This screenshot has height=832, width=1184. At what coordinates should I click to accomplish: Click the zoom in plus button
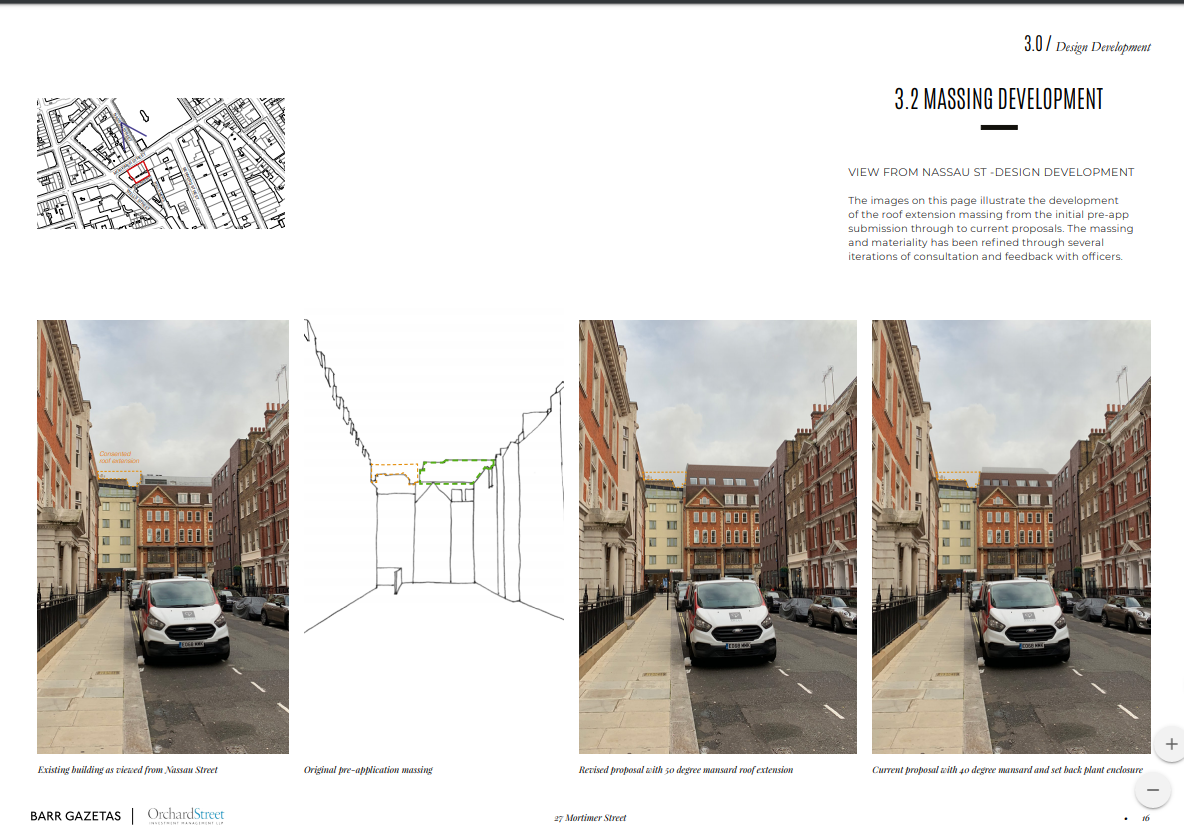coord(1170,744)
